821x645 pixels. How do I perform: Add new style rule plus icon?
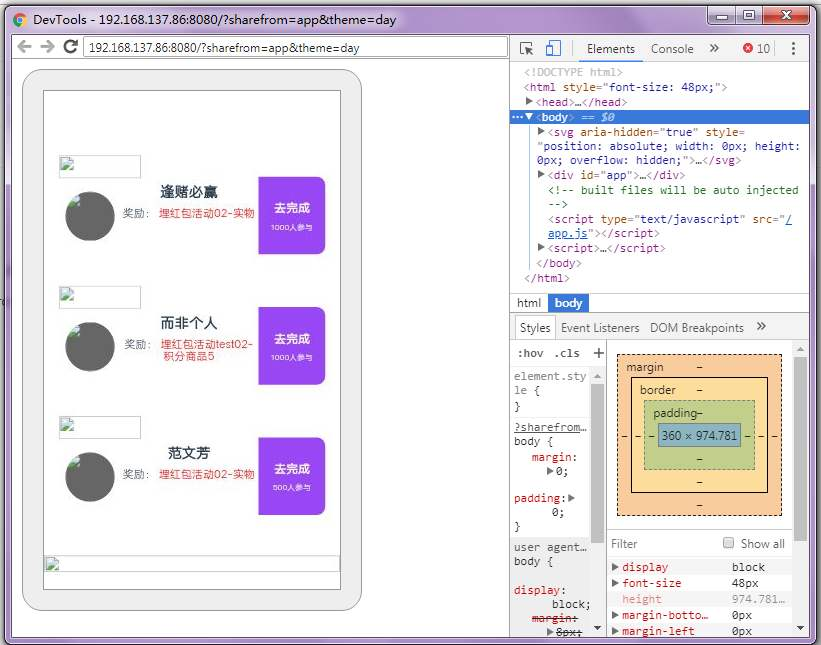598,353
